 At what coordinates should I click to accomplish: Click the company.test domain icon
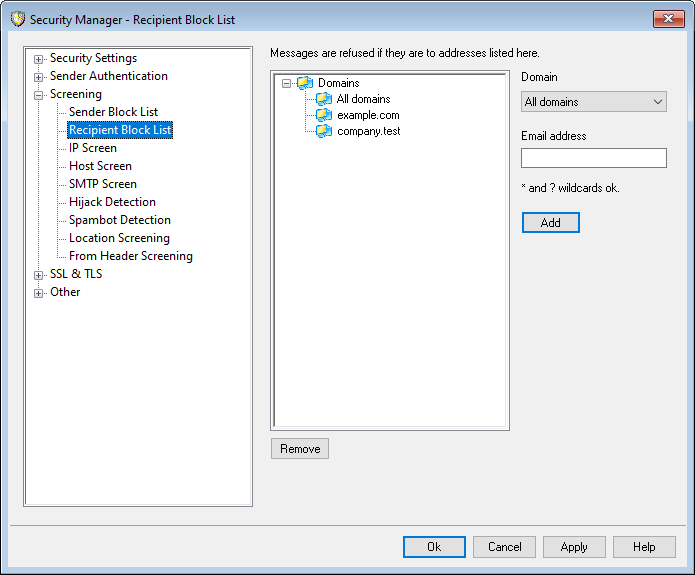click(x=324, y=131)
